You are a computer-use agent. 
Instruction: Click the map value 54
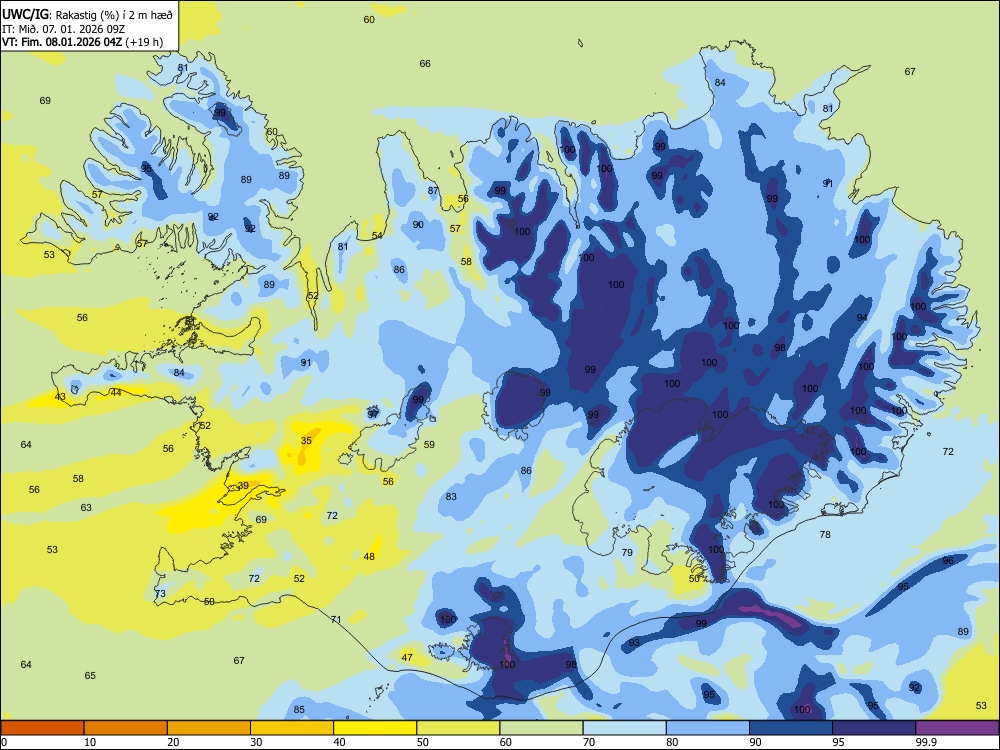coord(378,236)
